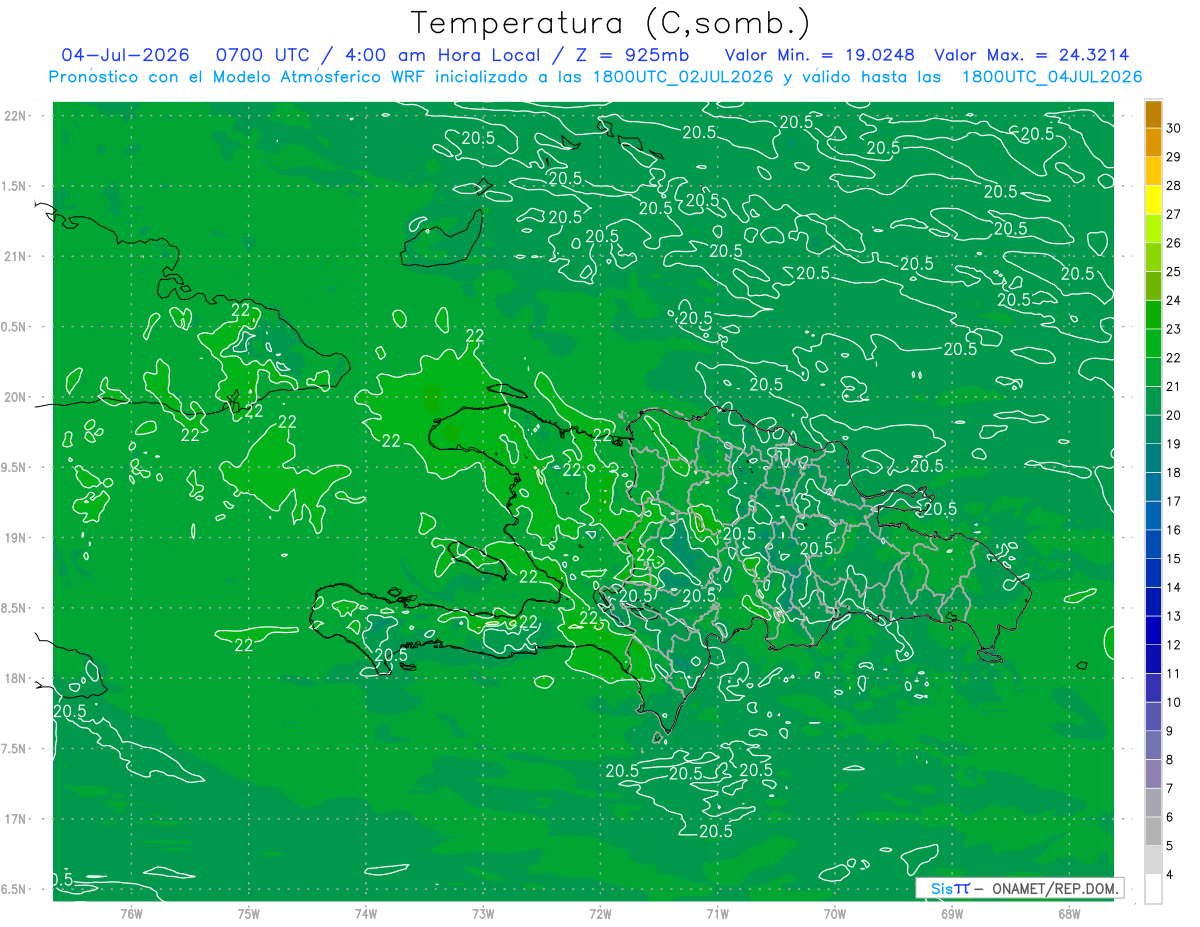Screen dimensions: 1200x927
Task: Click the orange swatch between 29 and 30
Action: pyautogui.click(x=1153, y=142)
